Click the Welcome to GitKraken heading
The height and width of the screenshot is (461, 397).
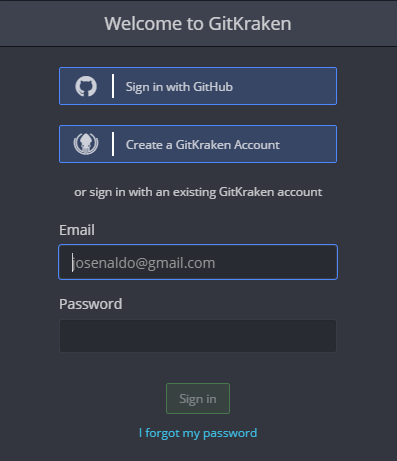(x=198, y=24)
